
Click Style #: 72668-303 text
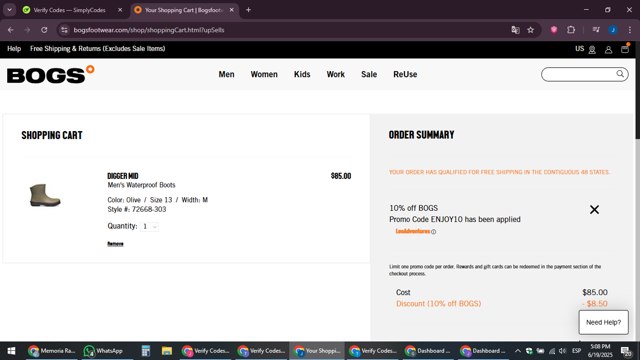pyautogui.click(x=137, y=209)
